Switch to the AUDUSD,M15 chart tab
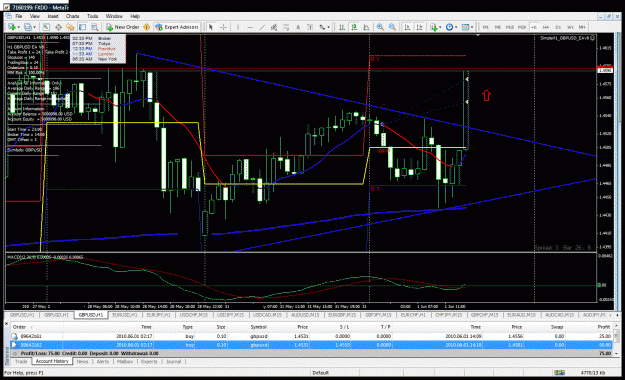The width and height of the screenshot is (625, 380). pyautogui.click(x=305, y=315)
